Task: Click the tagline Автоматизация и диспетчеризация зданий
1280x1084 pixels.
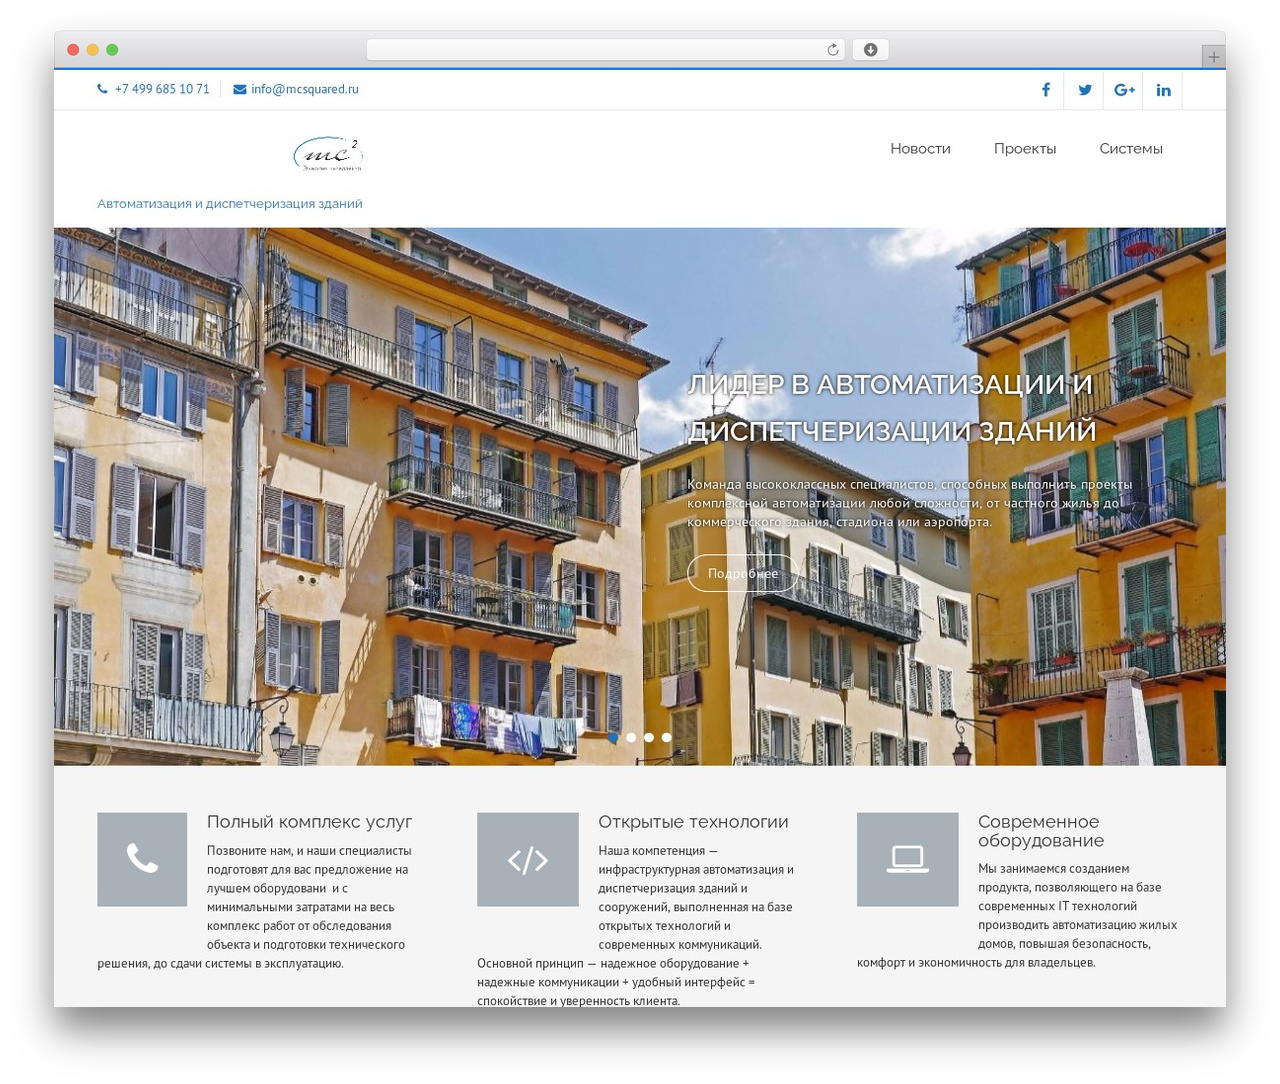Action: click(x=230, y=204)
